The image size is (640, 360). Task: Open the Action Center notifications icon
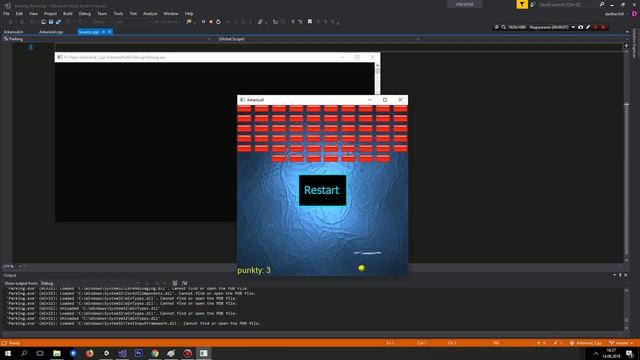pos(630,353)
